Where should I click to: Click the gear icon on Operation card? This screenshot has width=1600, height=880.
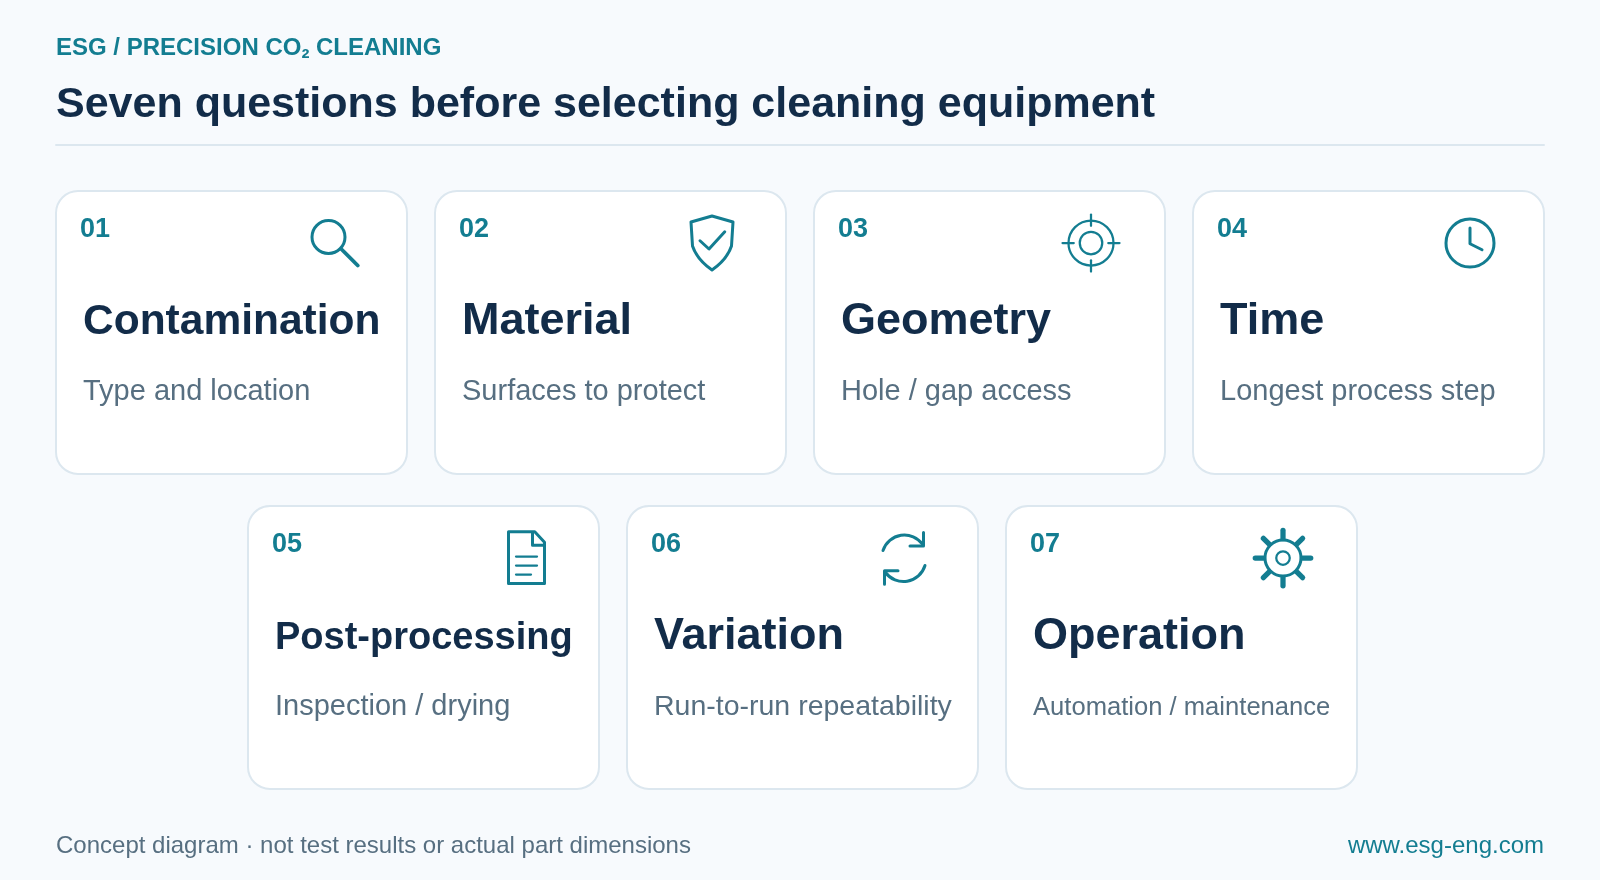tap(1283, 558)
